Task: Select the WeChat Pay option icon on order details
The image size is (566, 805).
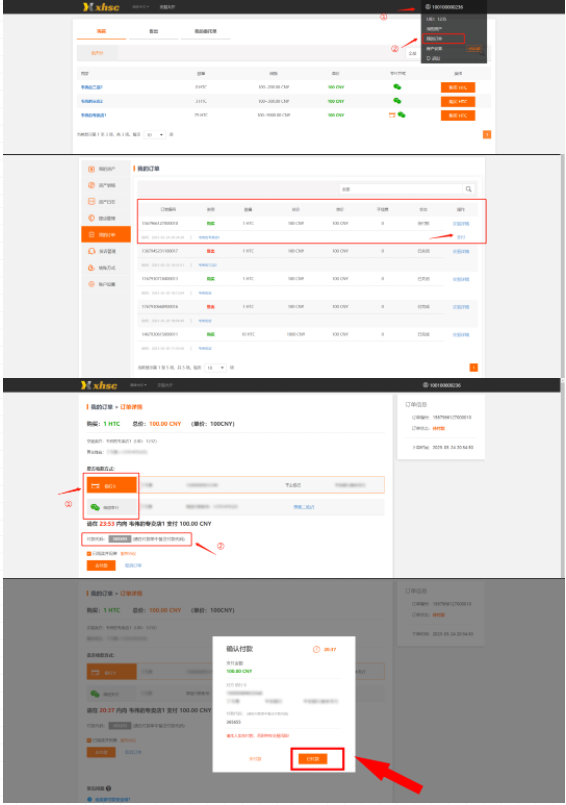Action: 95,507
